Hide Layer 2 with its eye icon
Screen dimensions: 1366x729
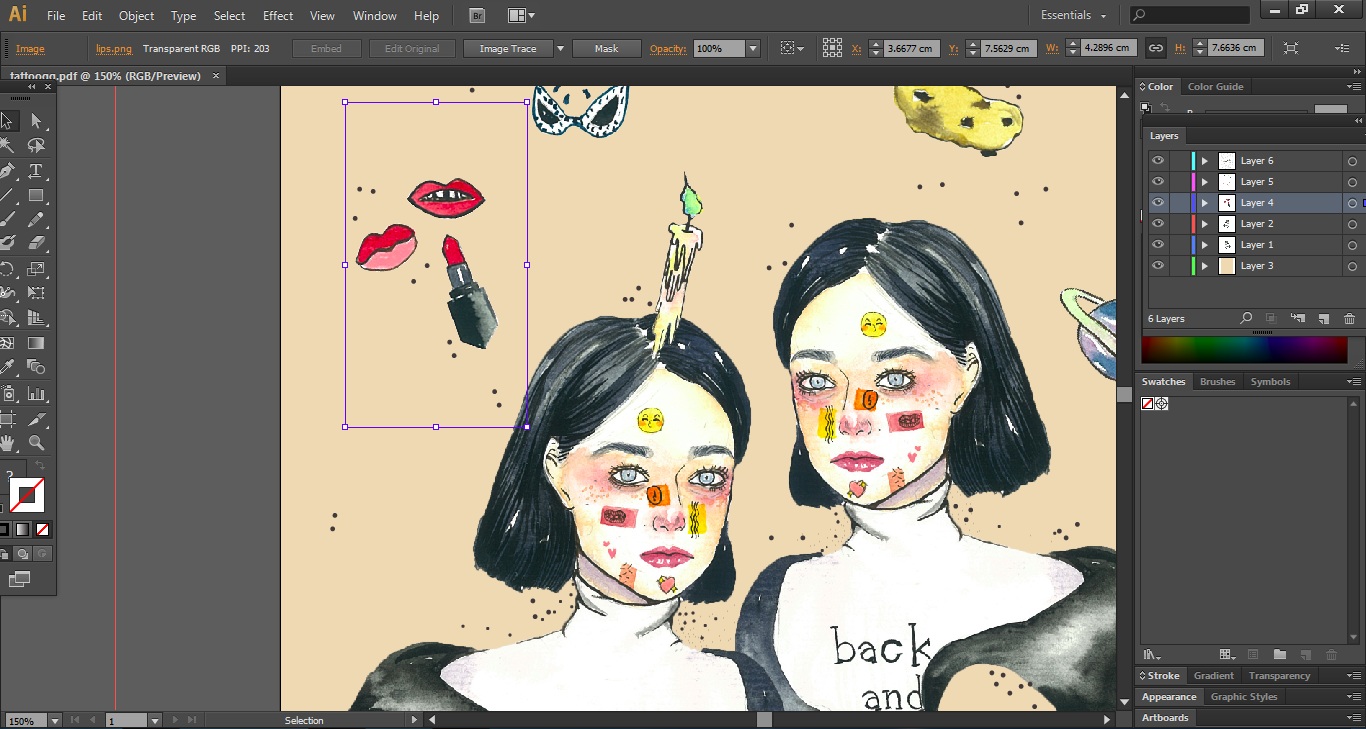[x=1158, y=224]
